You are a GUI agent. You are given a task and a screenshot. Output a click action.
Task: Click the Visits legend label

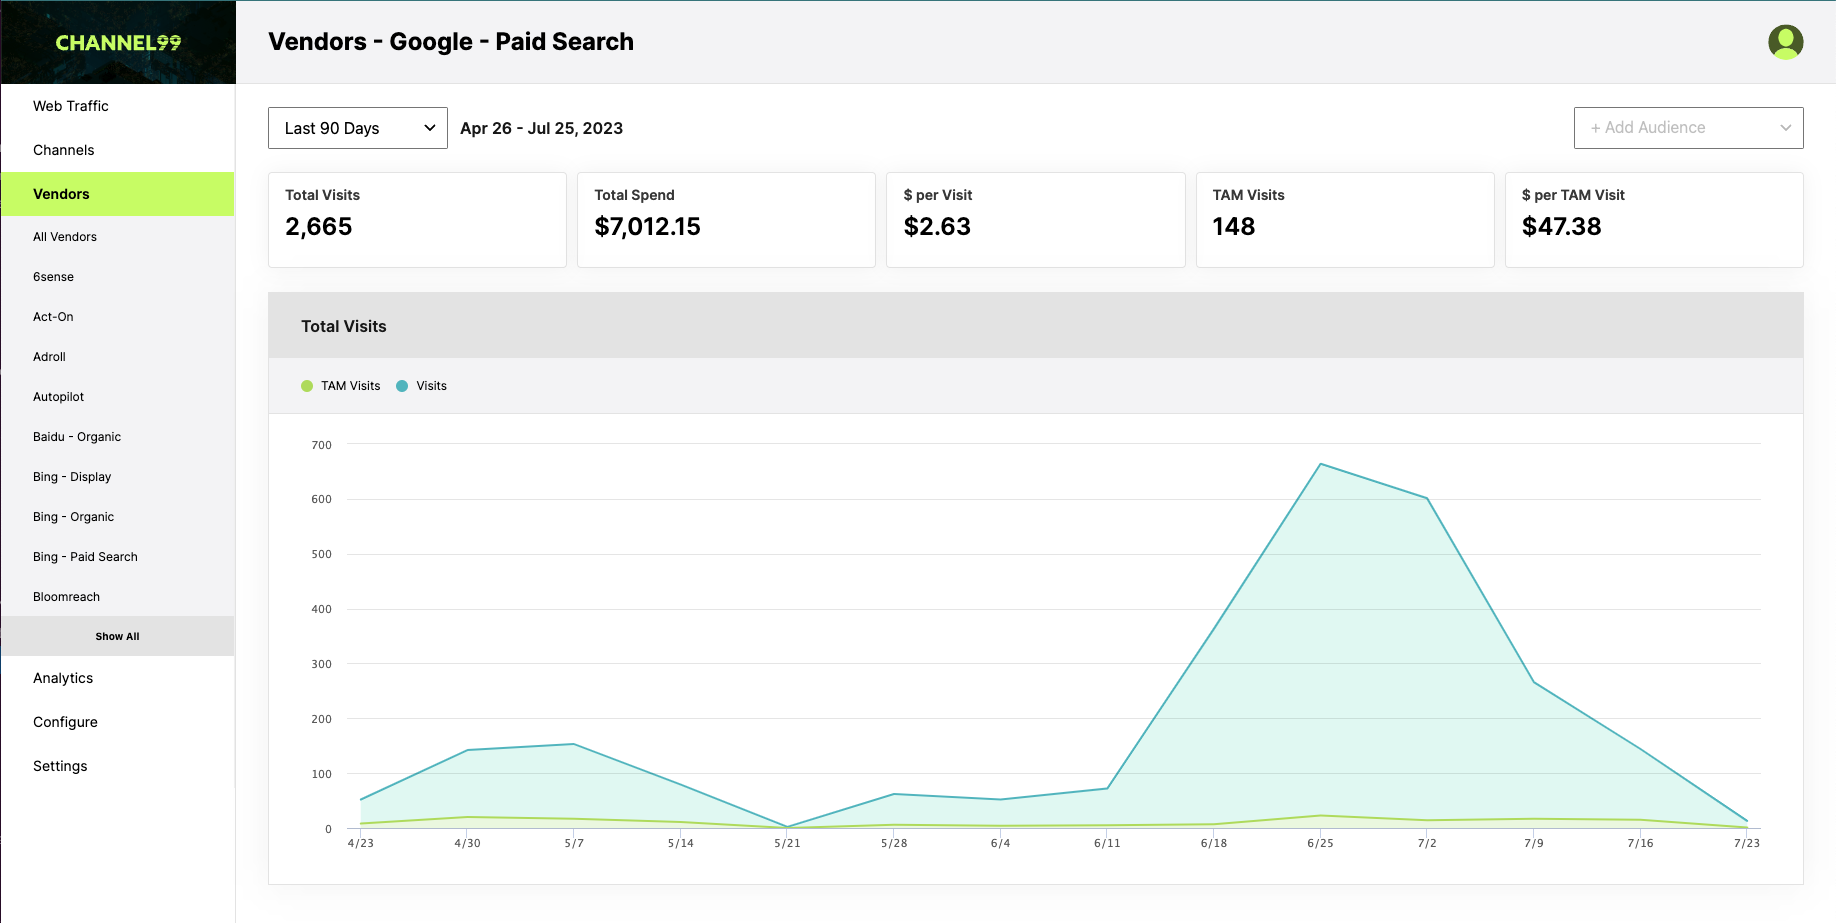(x=431, y=386)
